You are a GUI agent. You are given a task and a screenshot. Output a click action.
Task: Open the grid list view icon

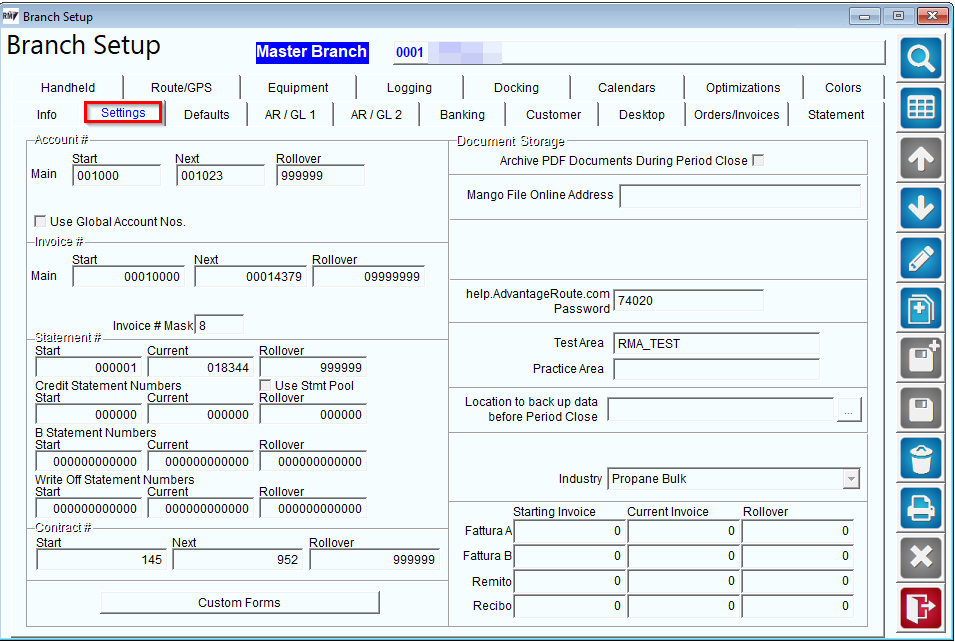pyautogui.click(x=920, y=109)
